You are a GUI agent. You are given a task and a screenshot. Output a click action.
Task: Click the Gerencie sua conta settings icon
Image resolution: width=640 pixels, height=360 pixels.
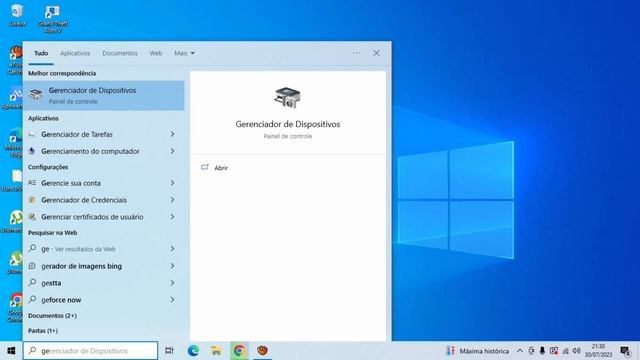click(32, 183)
